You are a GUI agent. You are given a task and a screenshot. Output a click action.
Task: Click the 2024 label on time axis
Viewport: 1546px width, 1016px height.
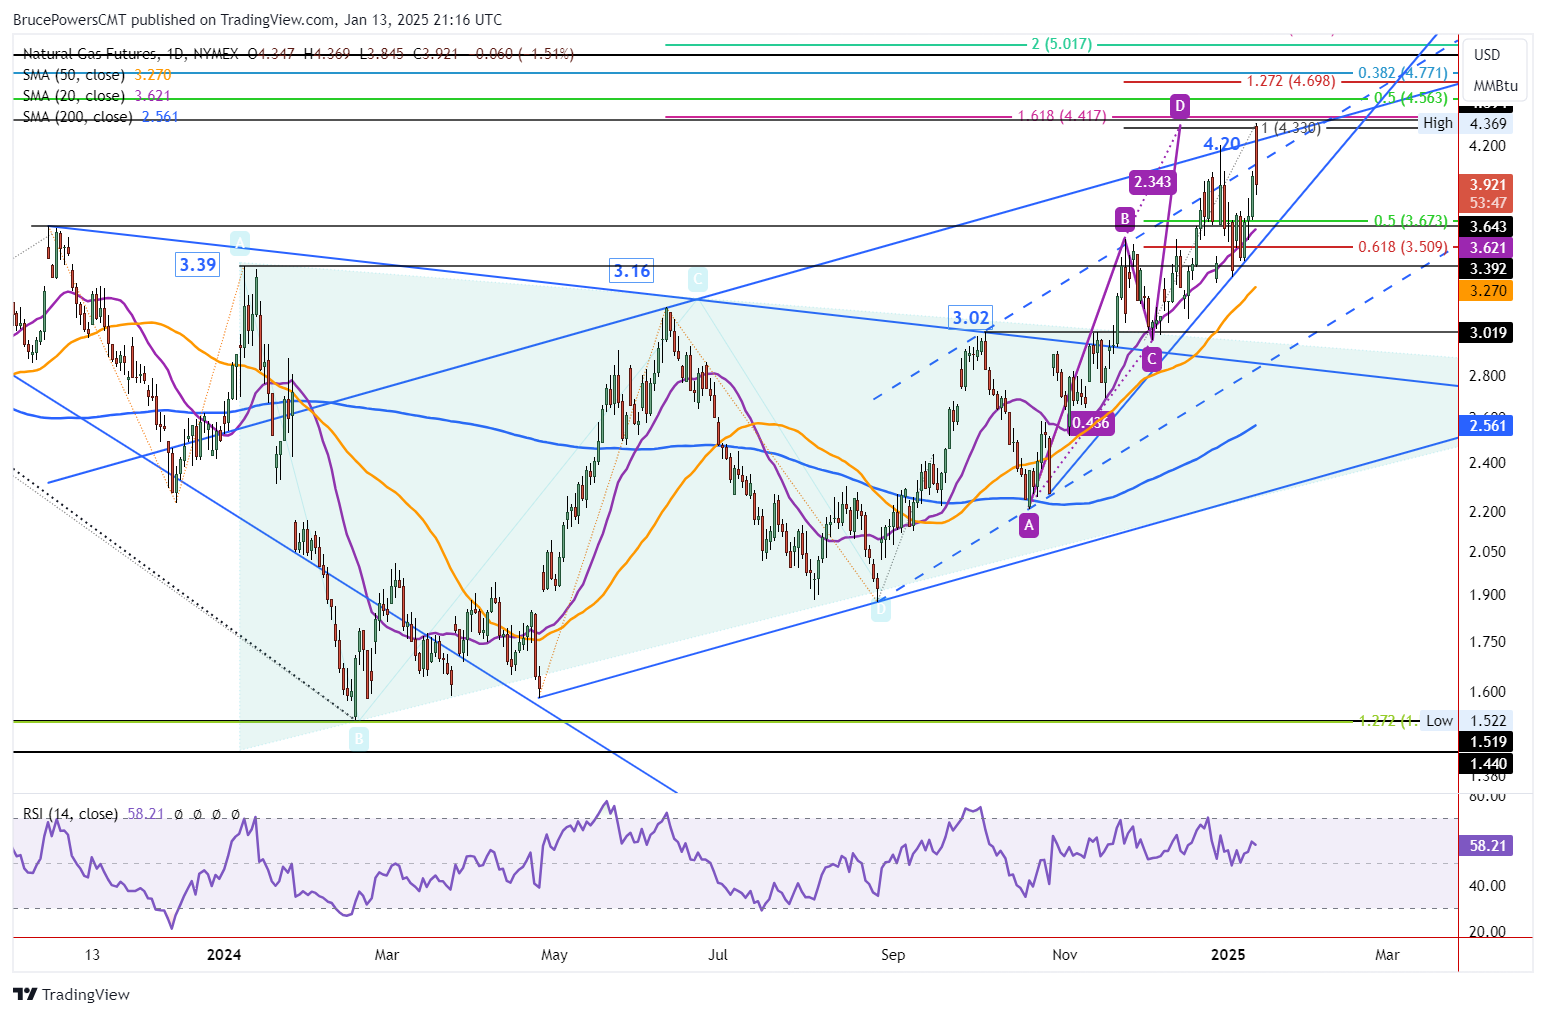tap(224, 955)
